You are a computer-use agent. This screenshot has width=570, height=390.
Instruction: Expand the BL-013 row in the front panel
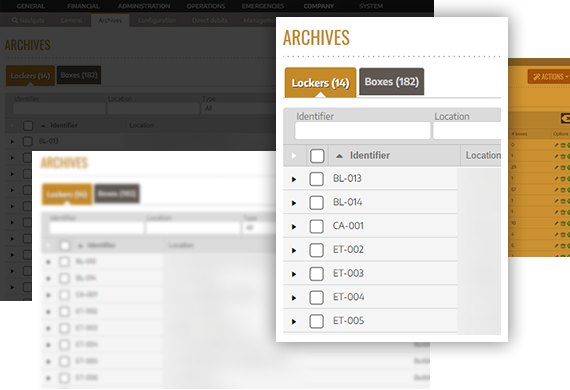[294, 179]
